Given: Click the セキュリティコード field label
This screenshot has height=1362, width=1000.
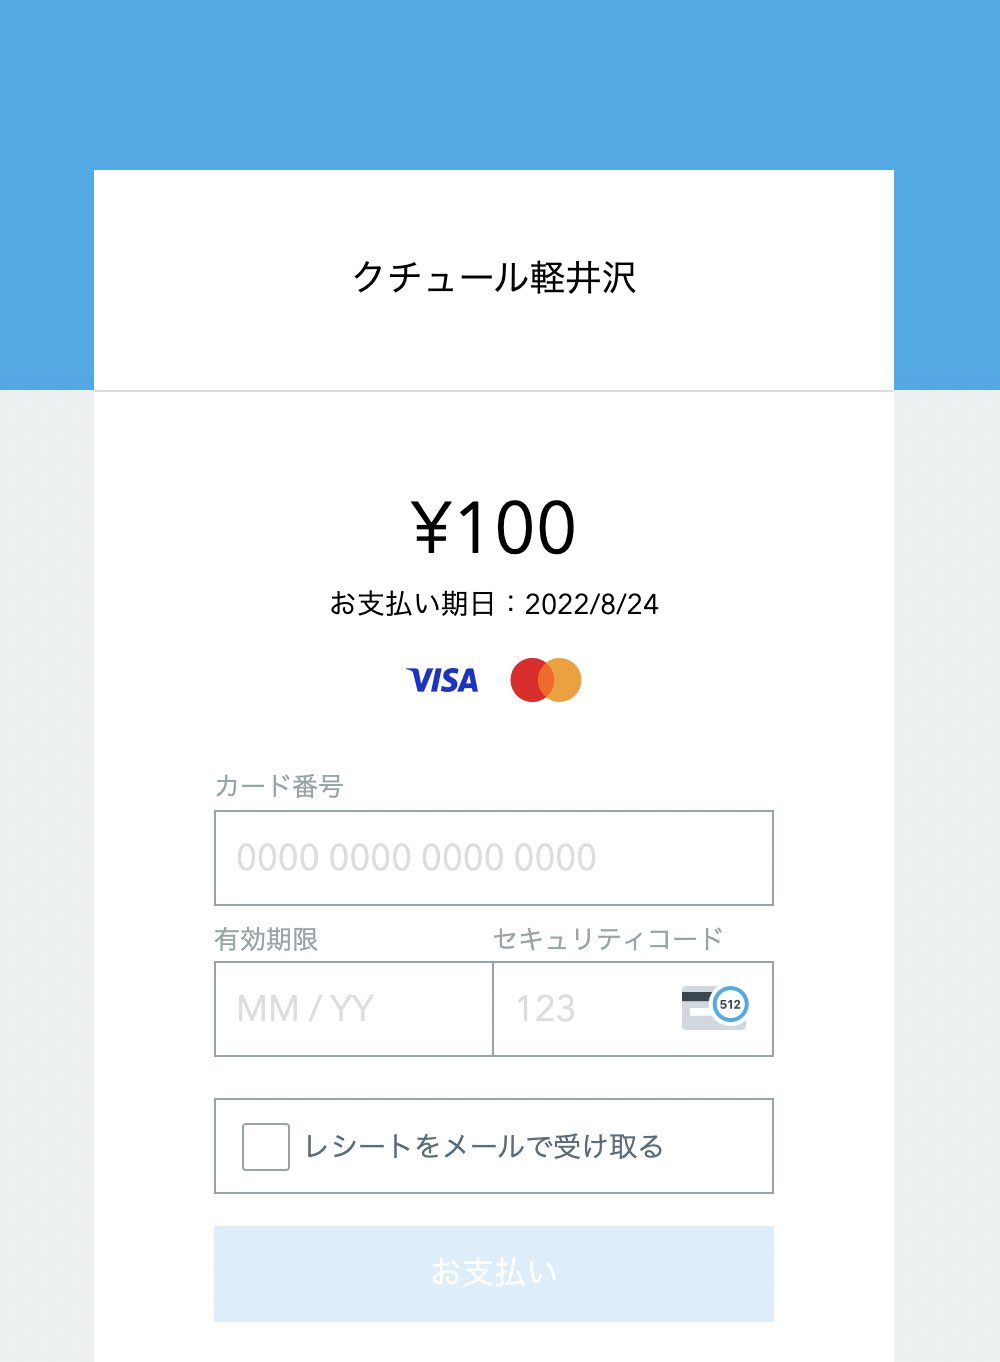Looking at the screenshot, I should coord(608,939).
